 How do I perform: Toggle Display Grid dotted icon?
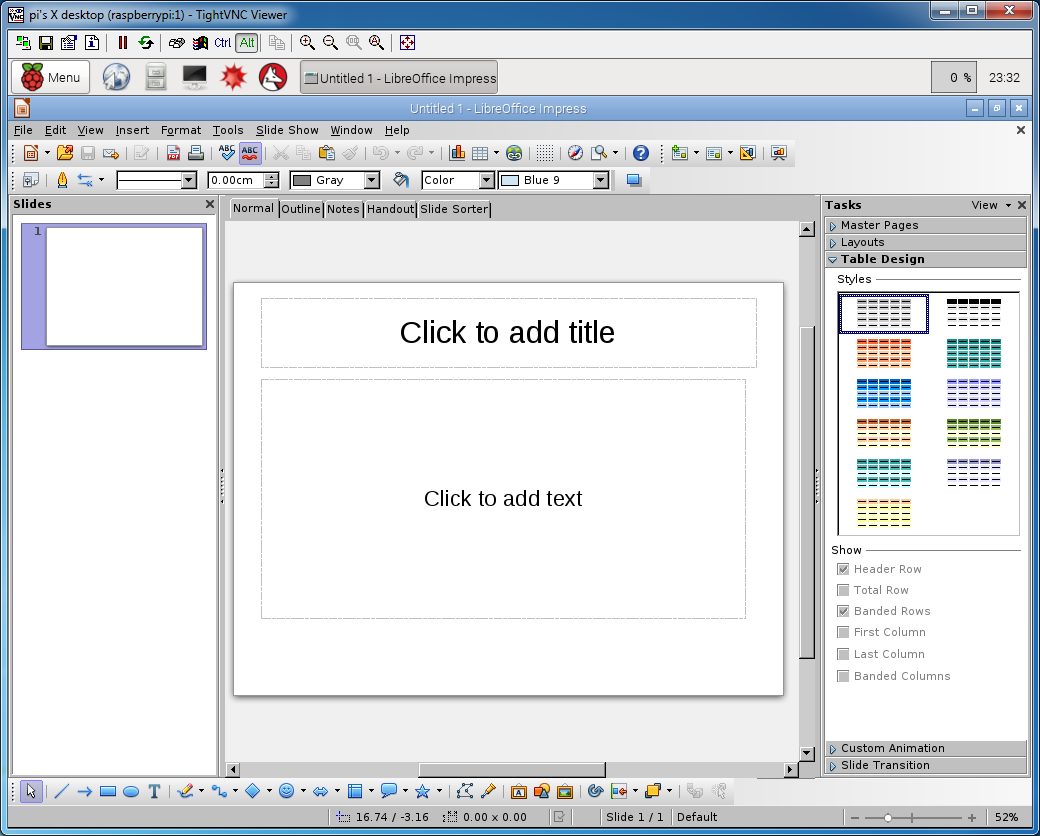click(545, 153)
